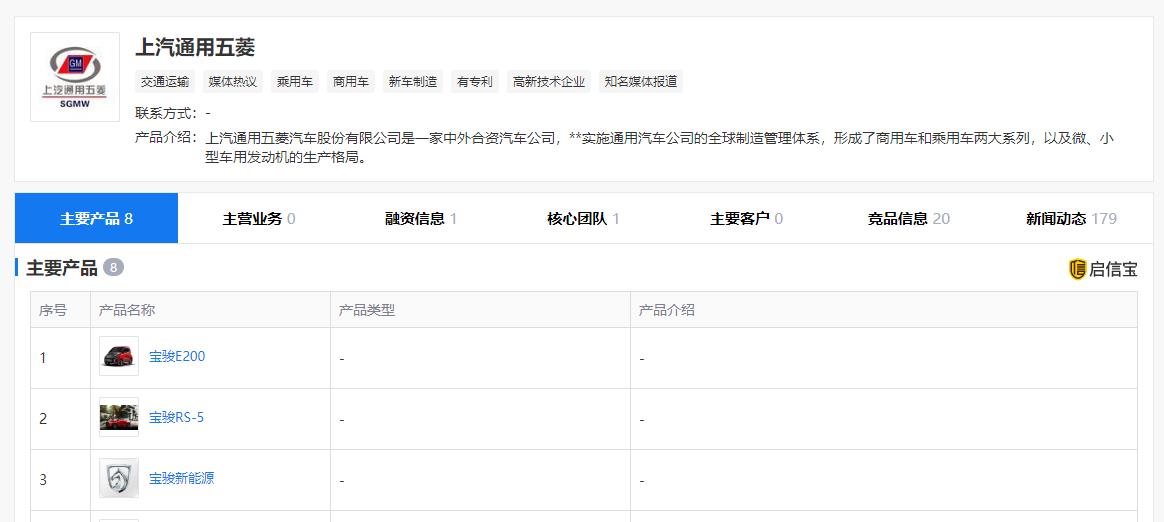Click the 上汽通用五菱 company title
The height and width of the screenshot is (522, 1164).
click(x=195, y=48)
